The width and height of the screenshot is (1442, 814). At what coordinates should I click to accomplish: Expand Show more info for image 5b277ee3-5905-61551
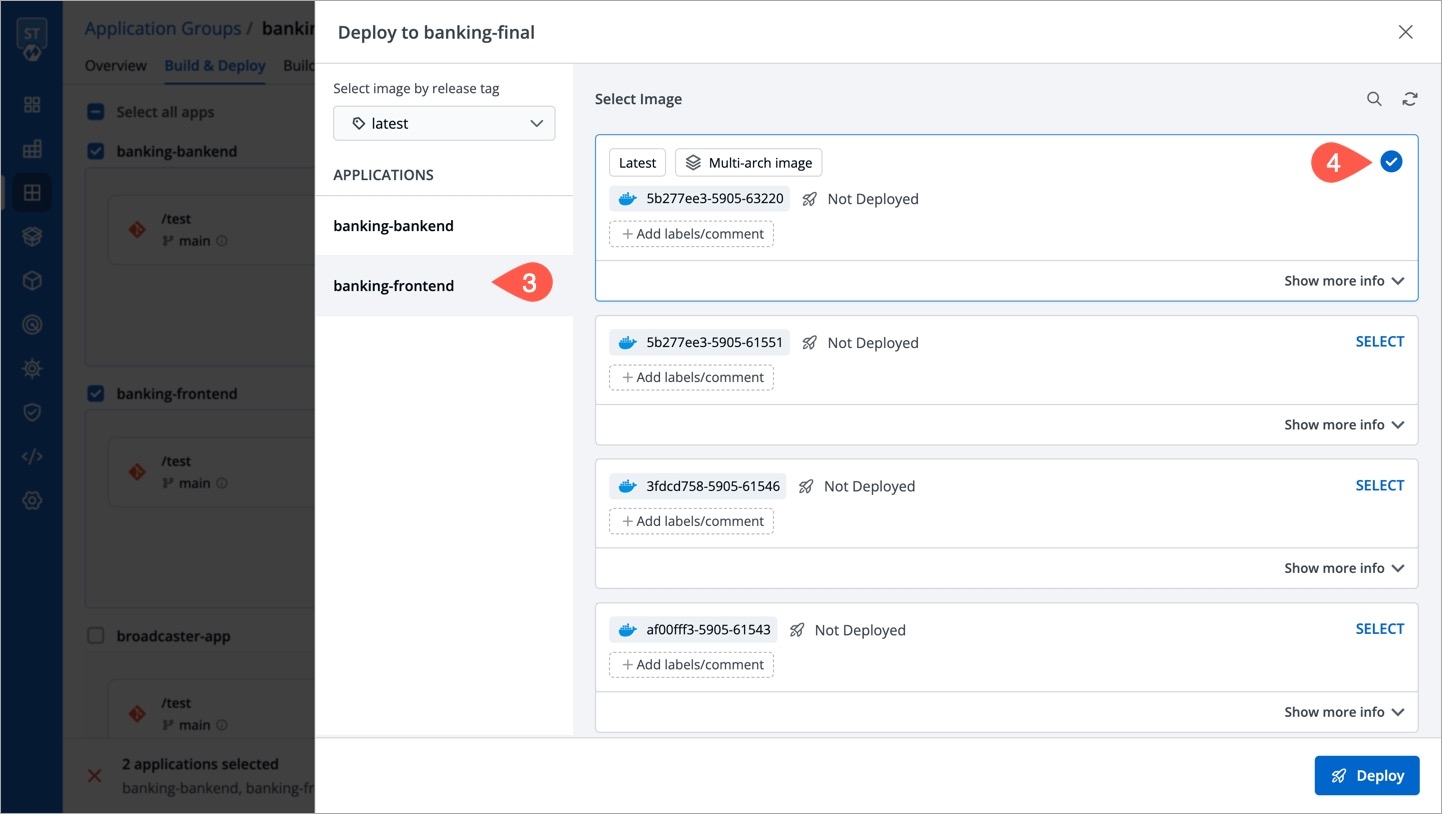tap(1343, 425)
